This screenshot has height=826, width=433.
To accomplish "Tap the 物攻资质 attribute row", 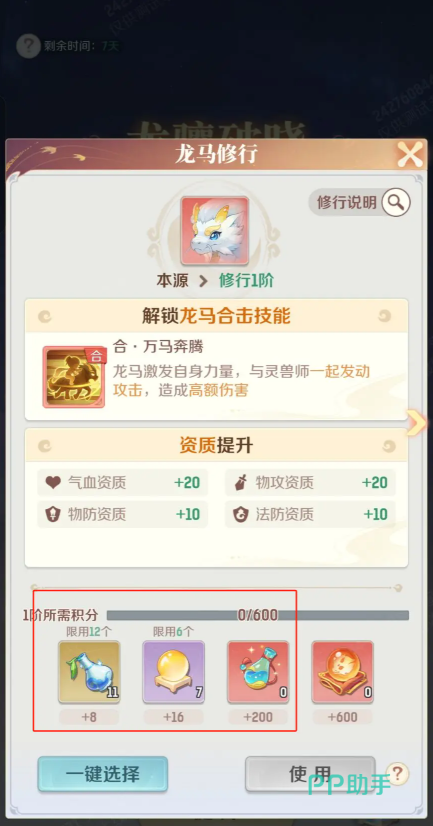I will [310, 483].
